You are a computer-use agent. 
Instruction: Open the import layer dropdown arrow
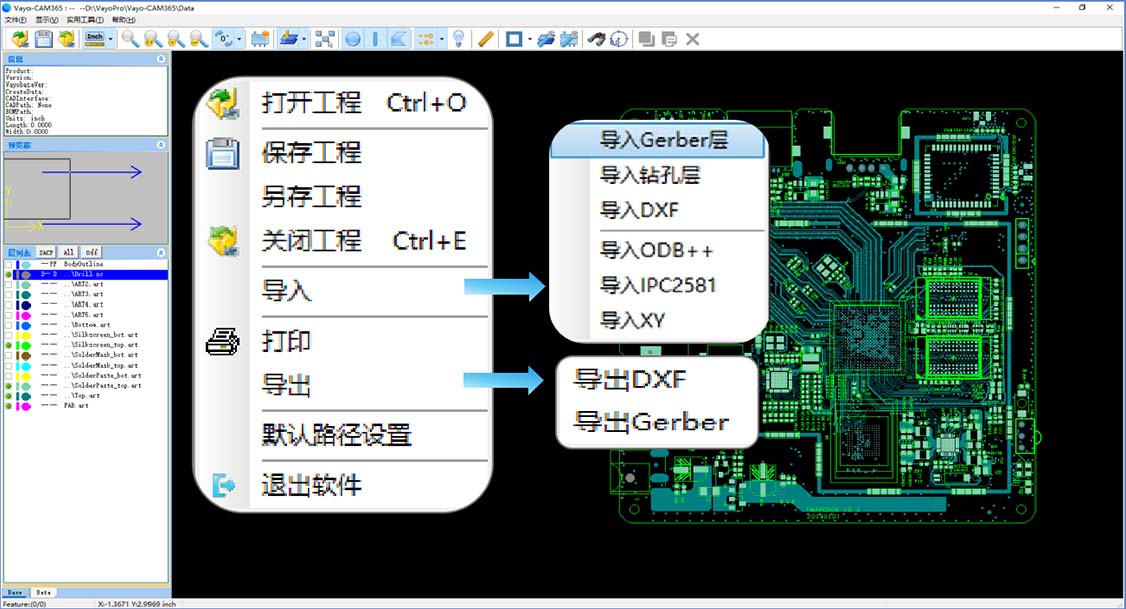coord(304,39)
